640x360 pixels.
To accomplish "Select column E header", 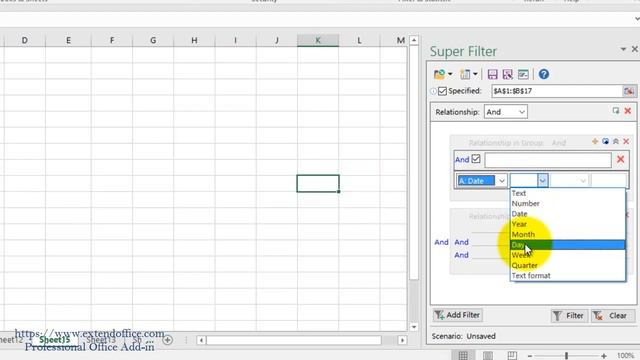I will 68,40.
